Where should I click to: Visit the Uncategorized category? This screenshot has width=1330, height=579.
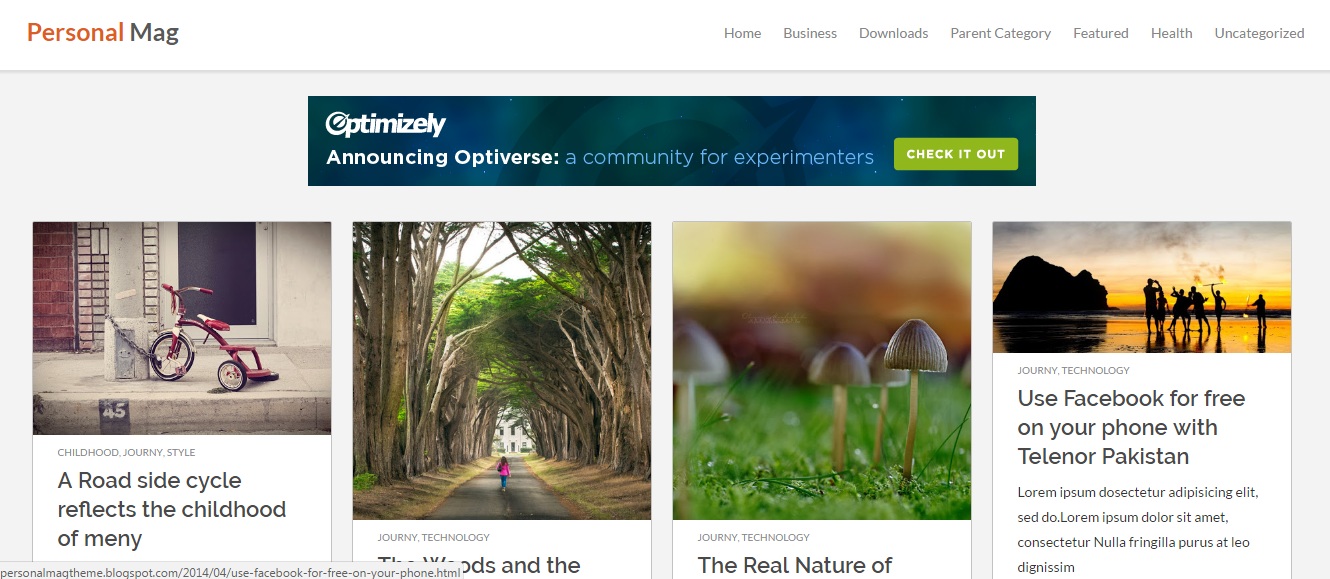[x=1259, y=33]
